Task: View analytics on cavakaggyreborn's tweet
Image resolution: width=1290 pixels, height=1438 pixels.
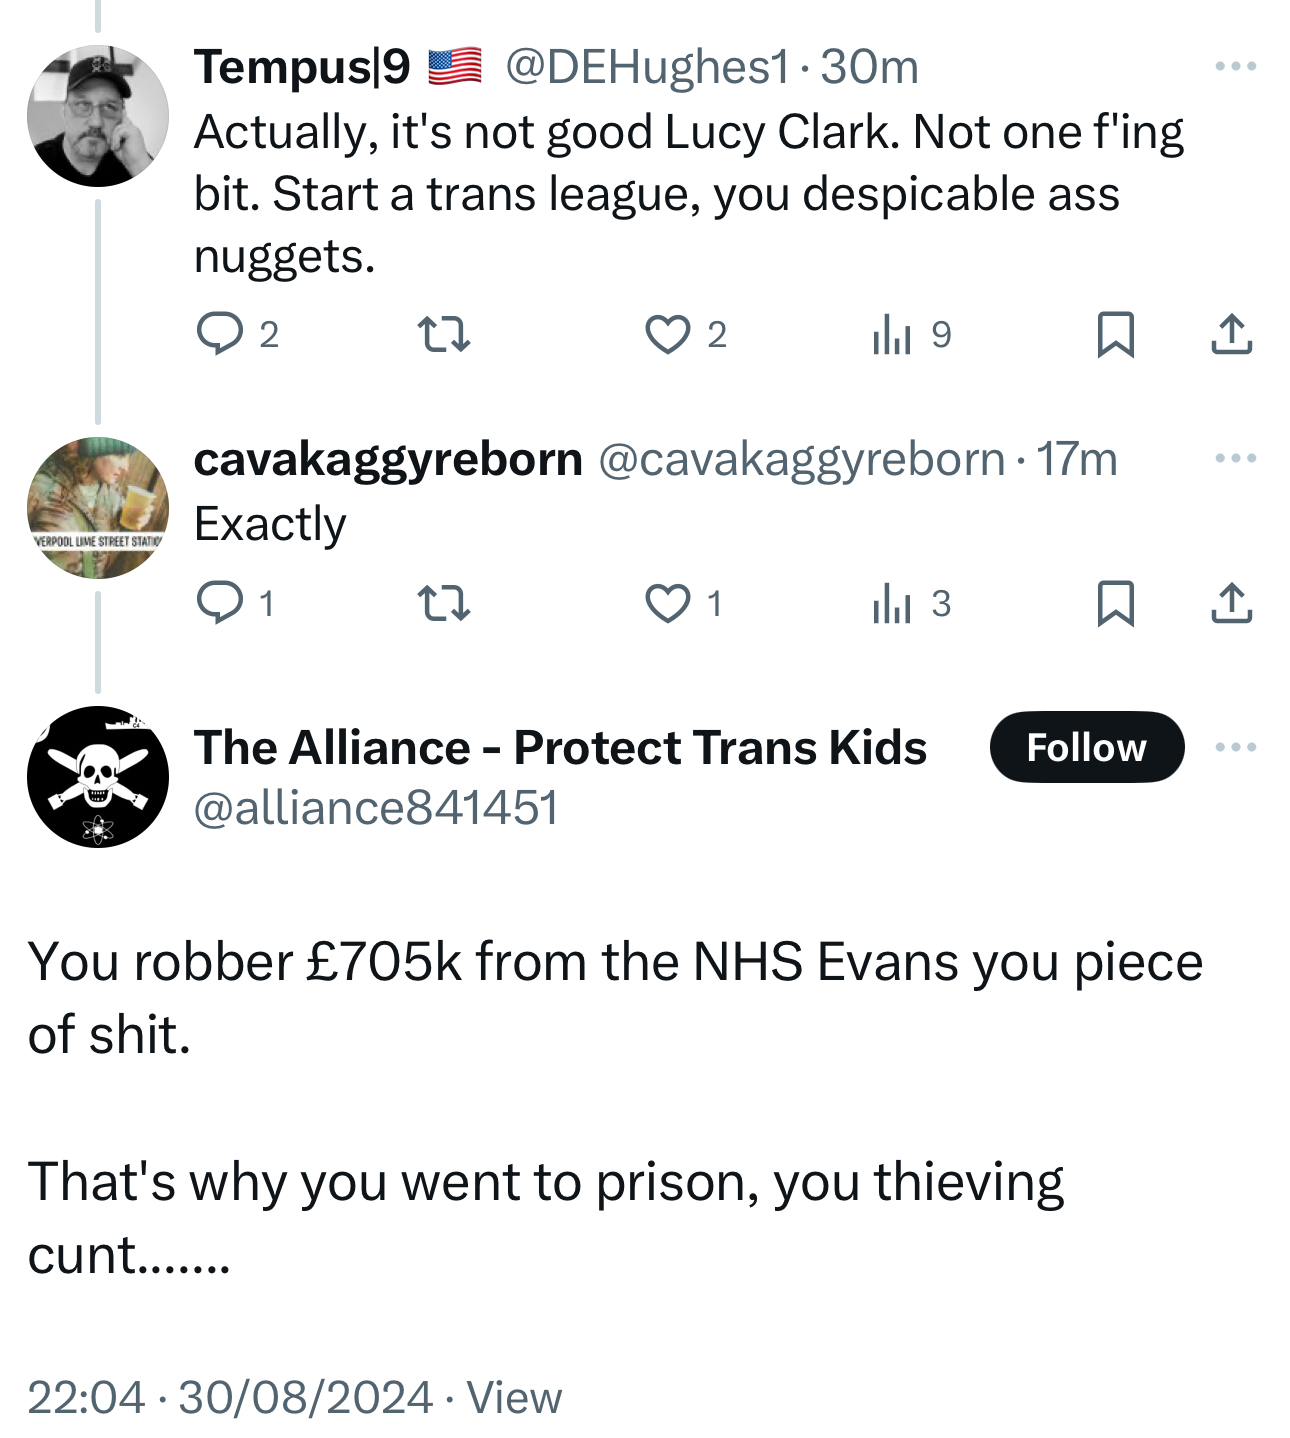Action: pyautogui.click(x=892, y=603)
